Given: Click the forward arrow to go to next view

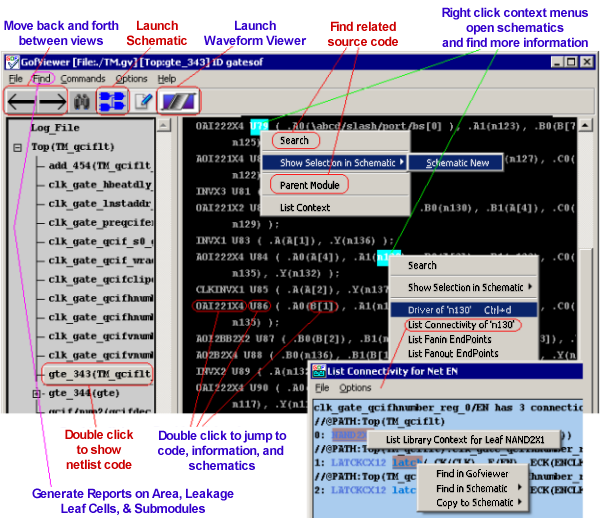Looking at the screenshot, I should (52, 100).
